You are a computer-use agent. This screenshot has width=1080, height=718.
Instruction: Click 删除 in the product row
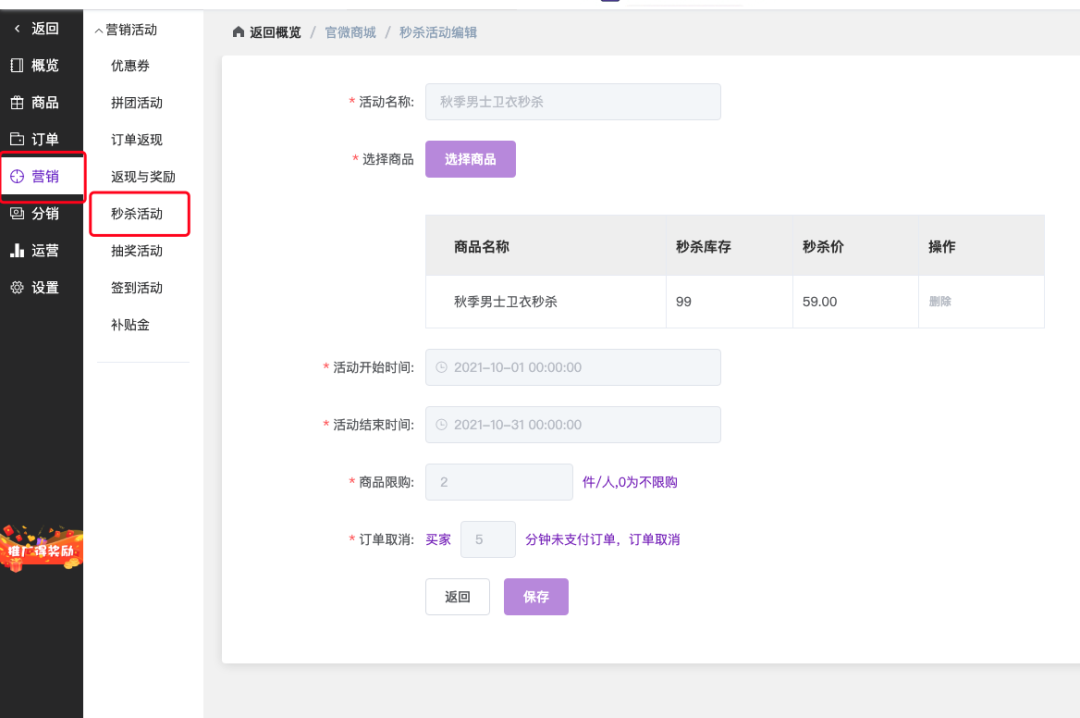click(940, 301)
